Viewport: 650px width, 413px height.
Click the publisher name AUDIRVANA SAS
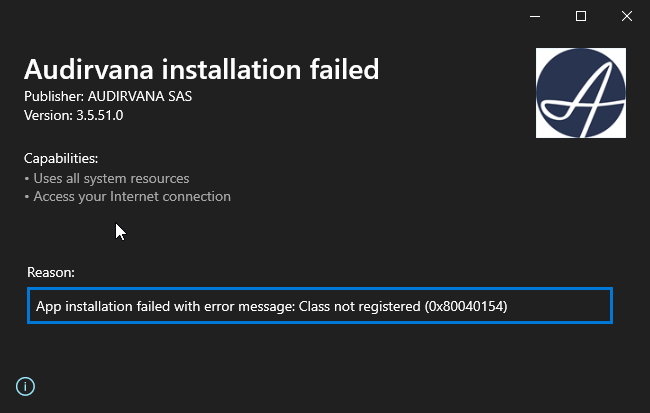coord(140,96)
